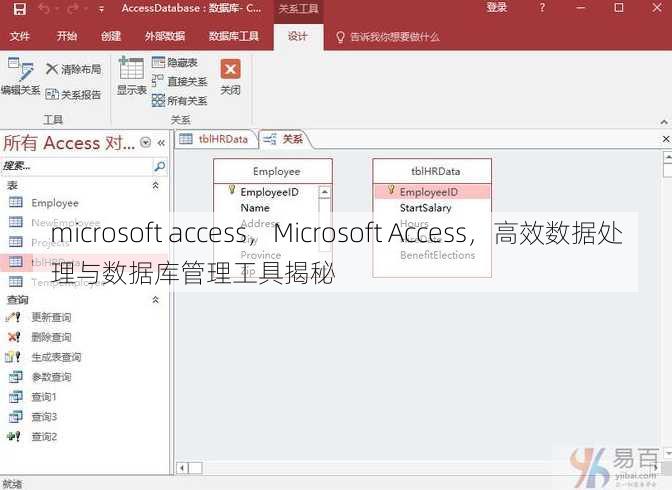Click 关系报告 in the ribbon
This screenshot has width=672, height=490.
coord(73,94)
